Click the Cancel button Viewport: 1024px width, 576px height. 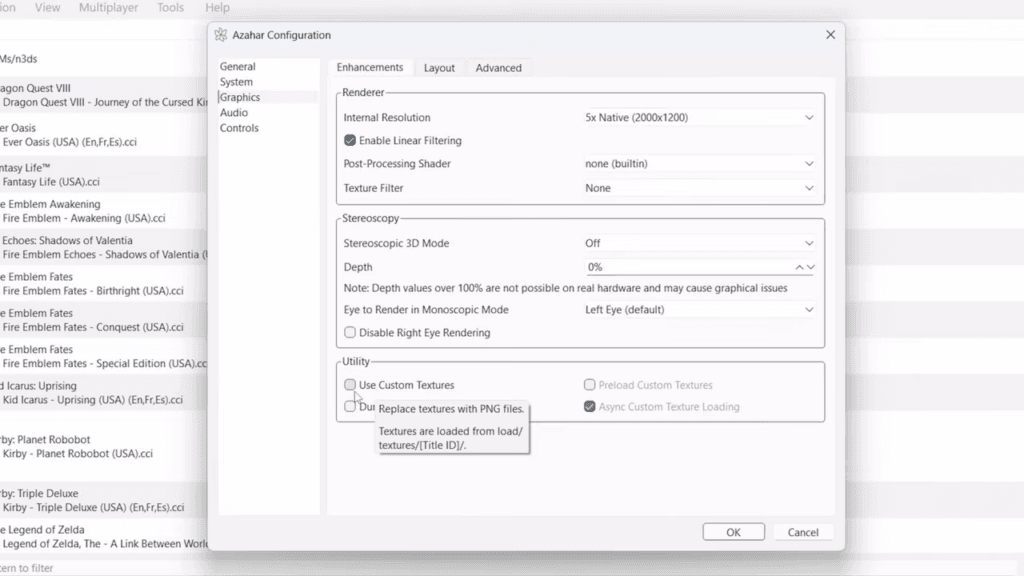point(803,532)
